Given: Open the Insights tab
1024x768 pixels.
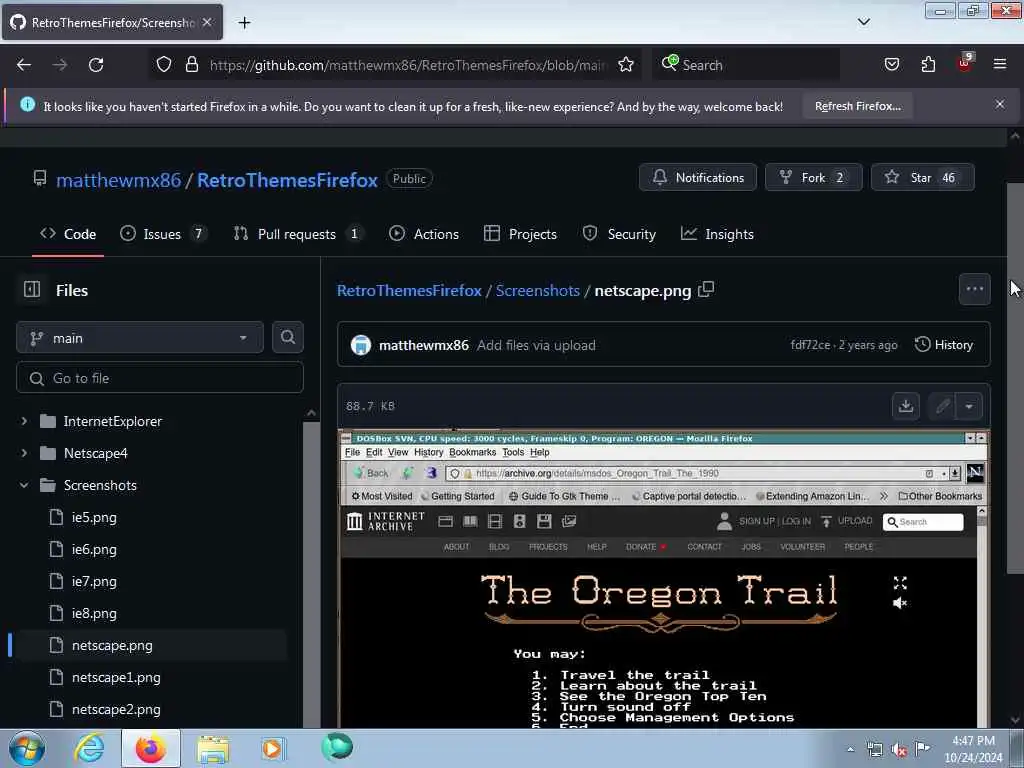Looking at the screenshot, I should [x=717, y=234].
